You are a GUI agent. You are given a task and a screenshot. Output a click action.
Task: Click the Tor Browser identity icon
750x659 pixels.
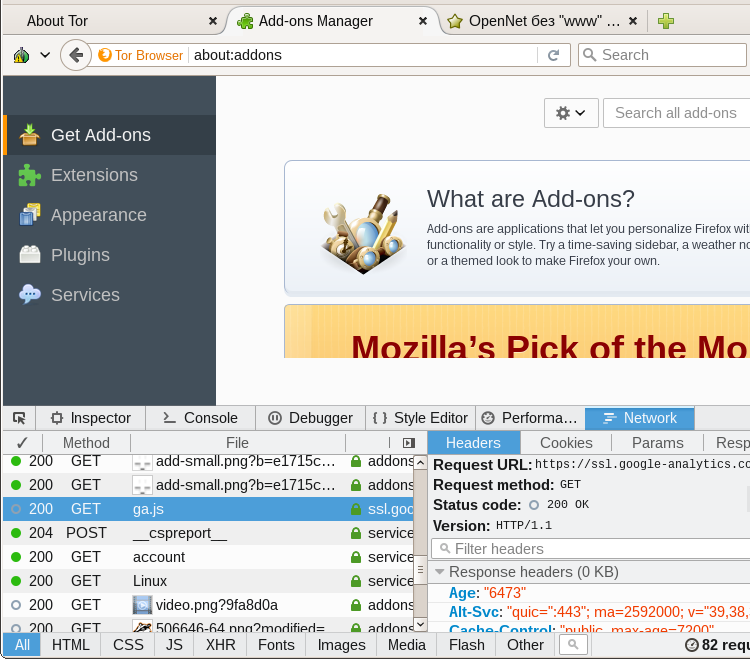pyautogui.click(x=105, y=55)
